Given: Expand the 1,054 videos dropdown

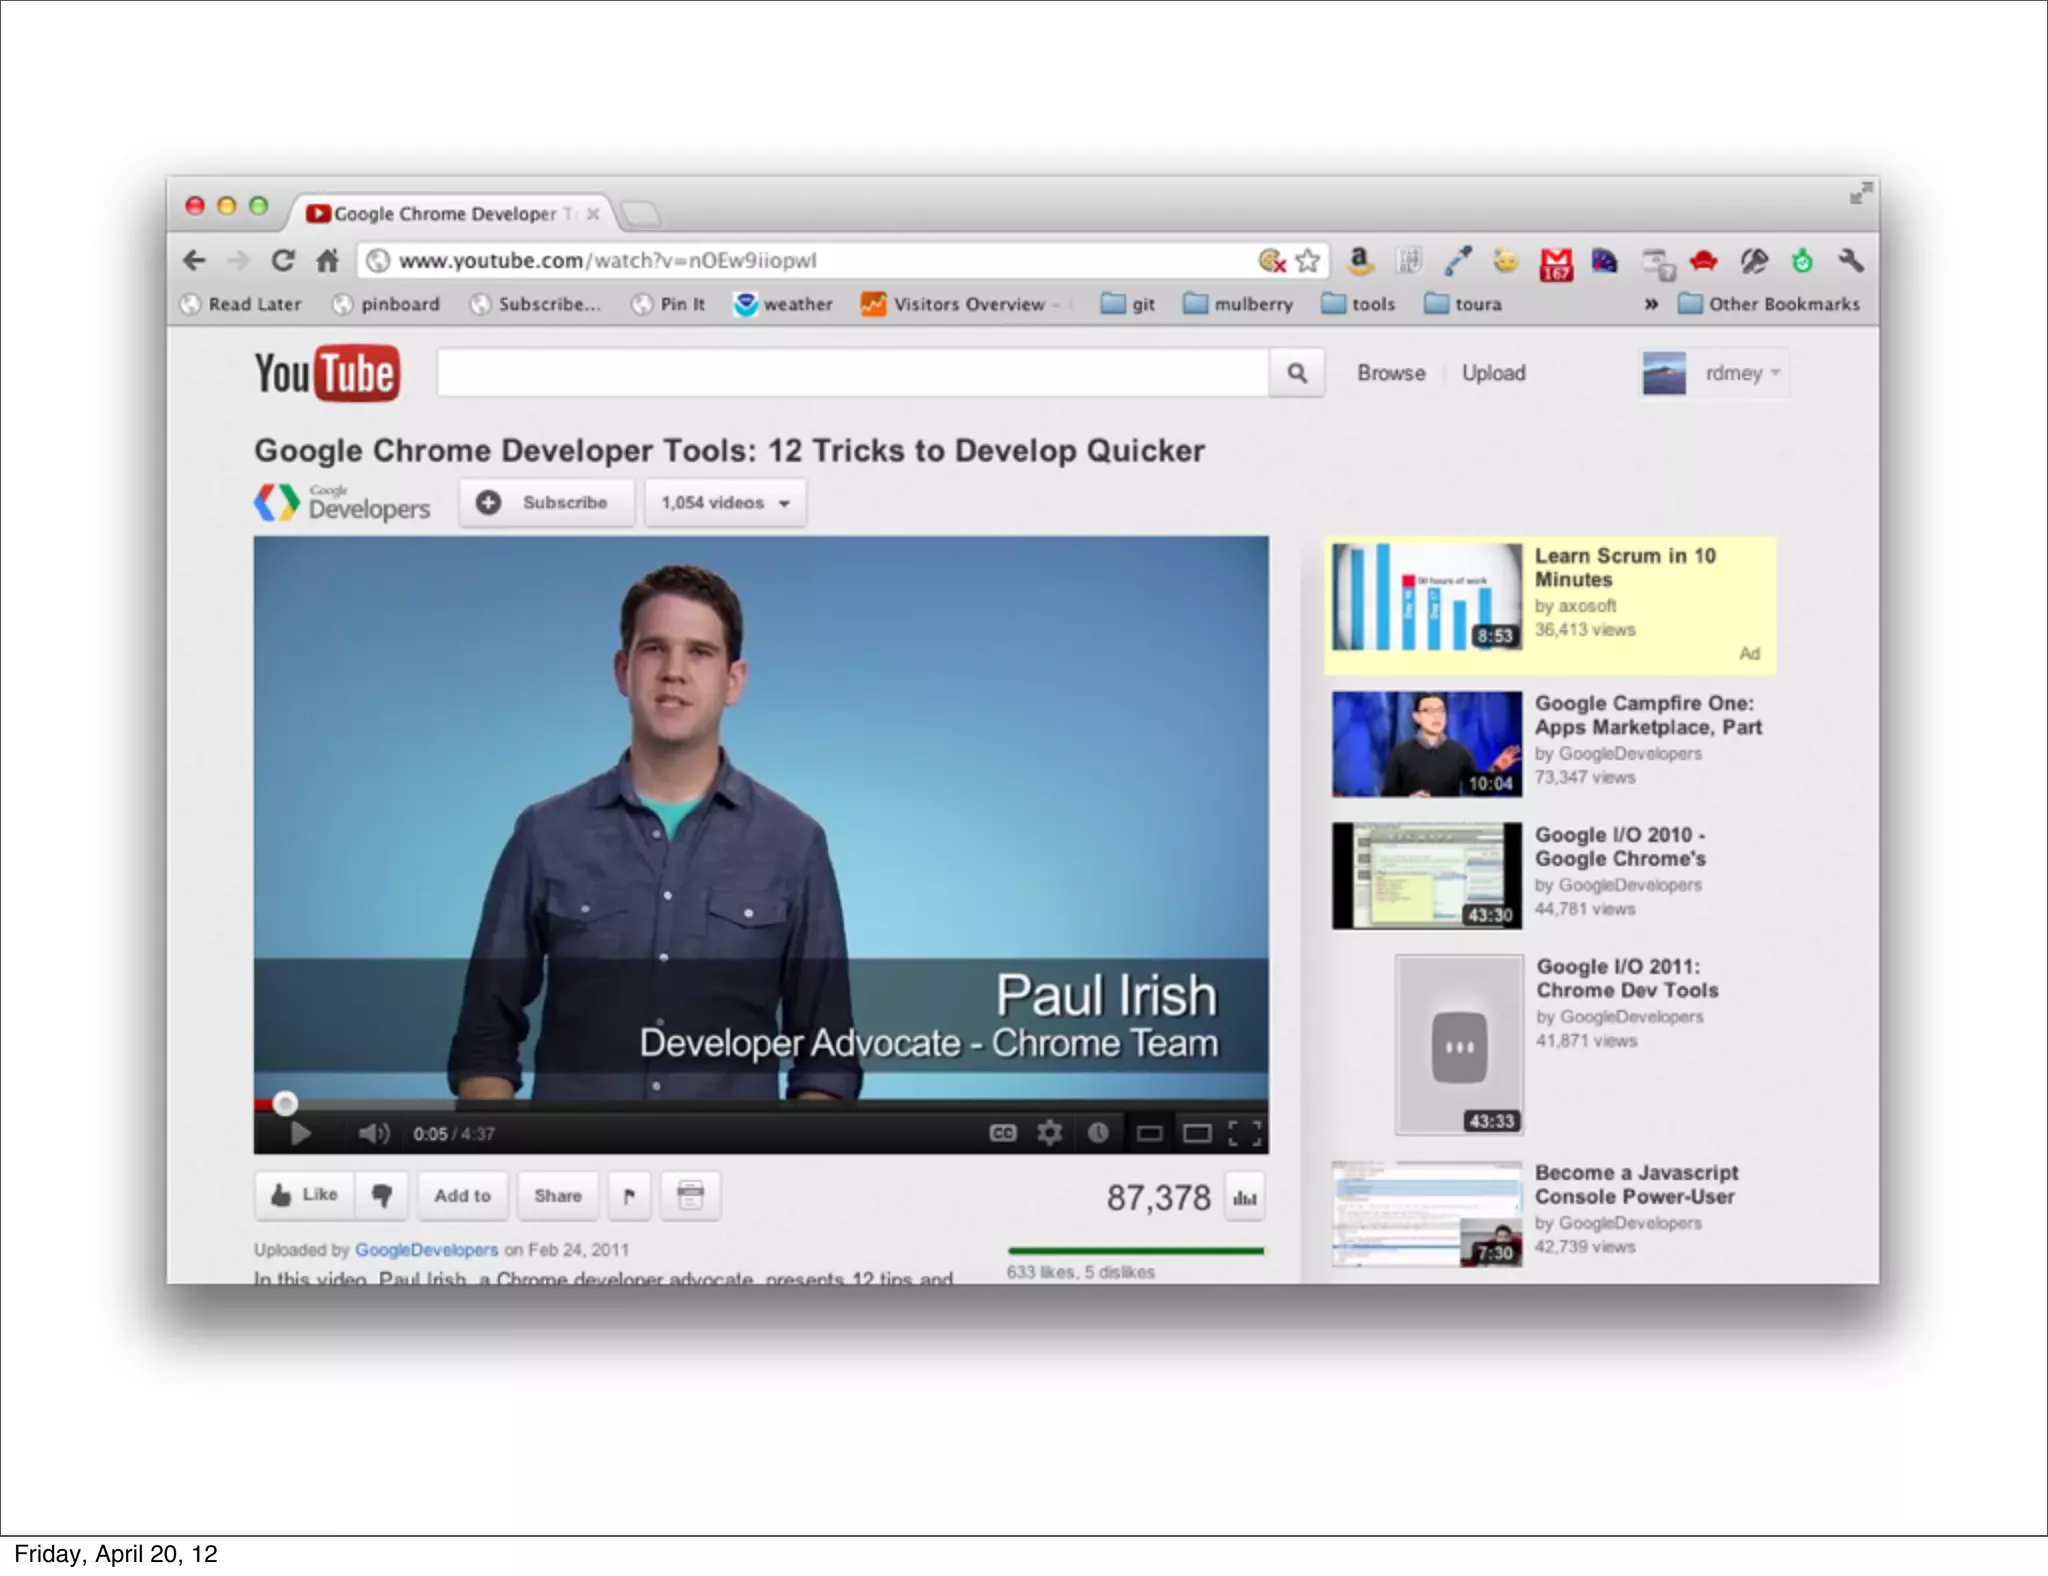Looking at the screenshot, I should tap(725, 503).
